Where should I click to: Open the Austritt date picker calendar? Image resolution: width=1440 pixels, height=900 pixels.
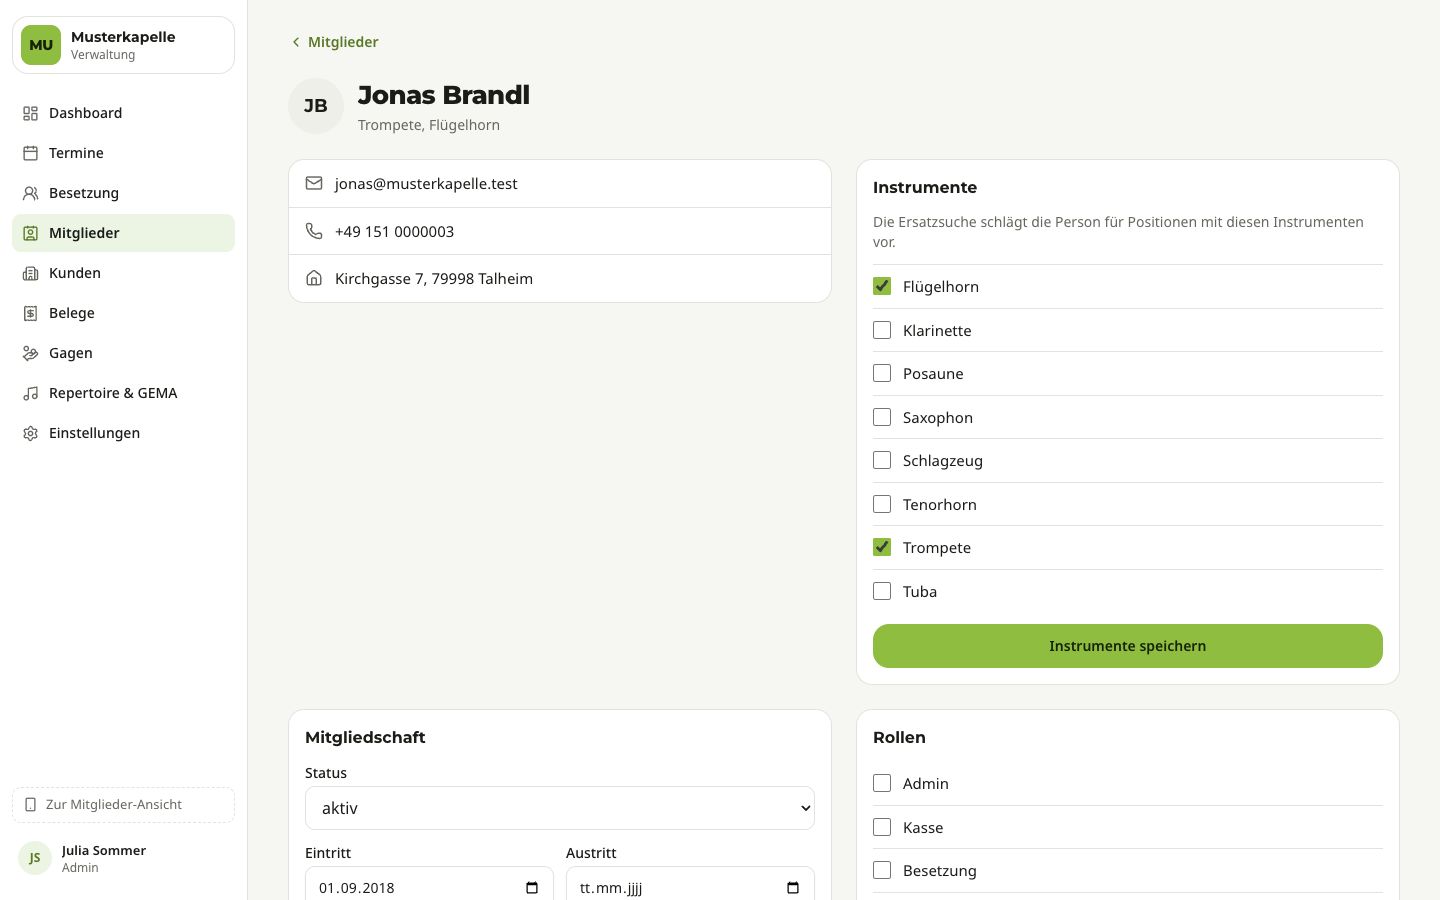[793, 888]
